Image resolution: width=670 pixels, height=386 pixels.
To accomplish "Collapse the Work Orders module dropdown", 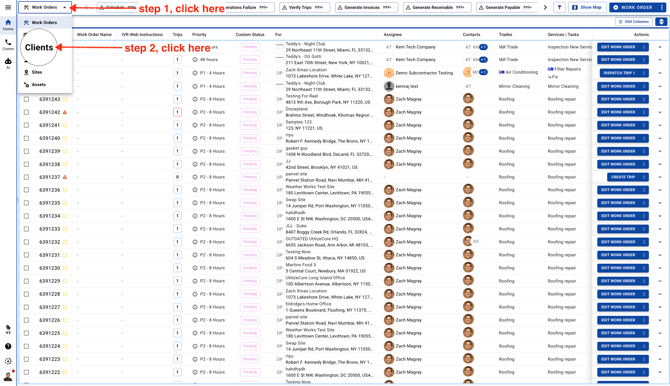I will [45, 7].
